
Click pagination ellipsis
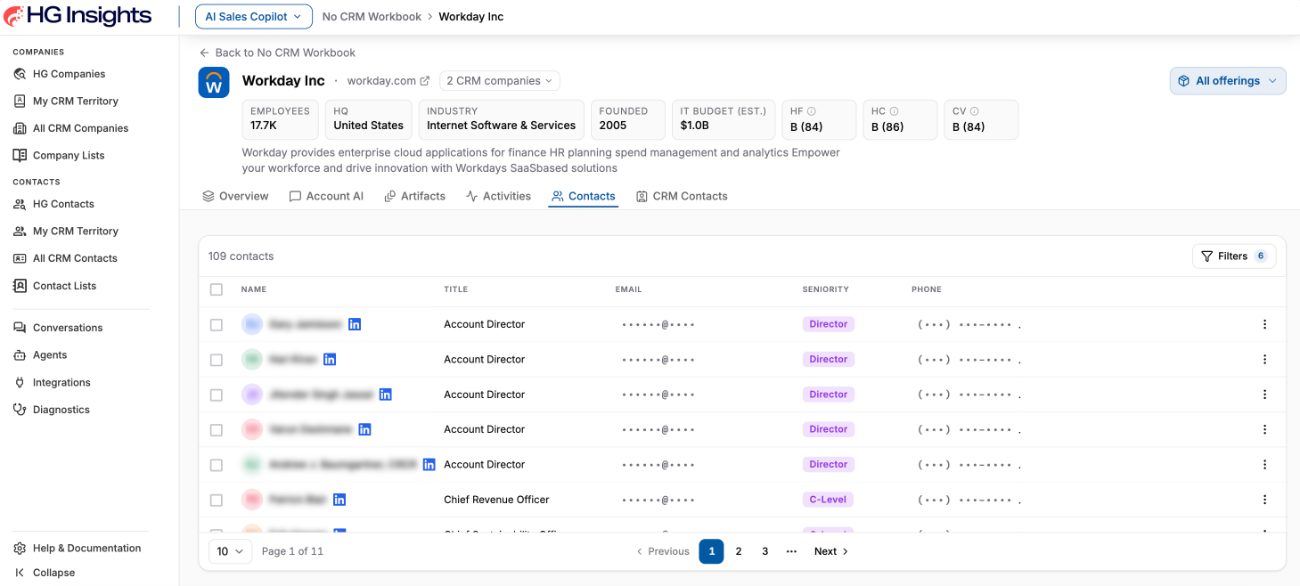tap(792, 551)
